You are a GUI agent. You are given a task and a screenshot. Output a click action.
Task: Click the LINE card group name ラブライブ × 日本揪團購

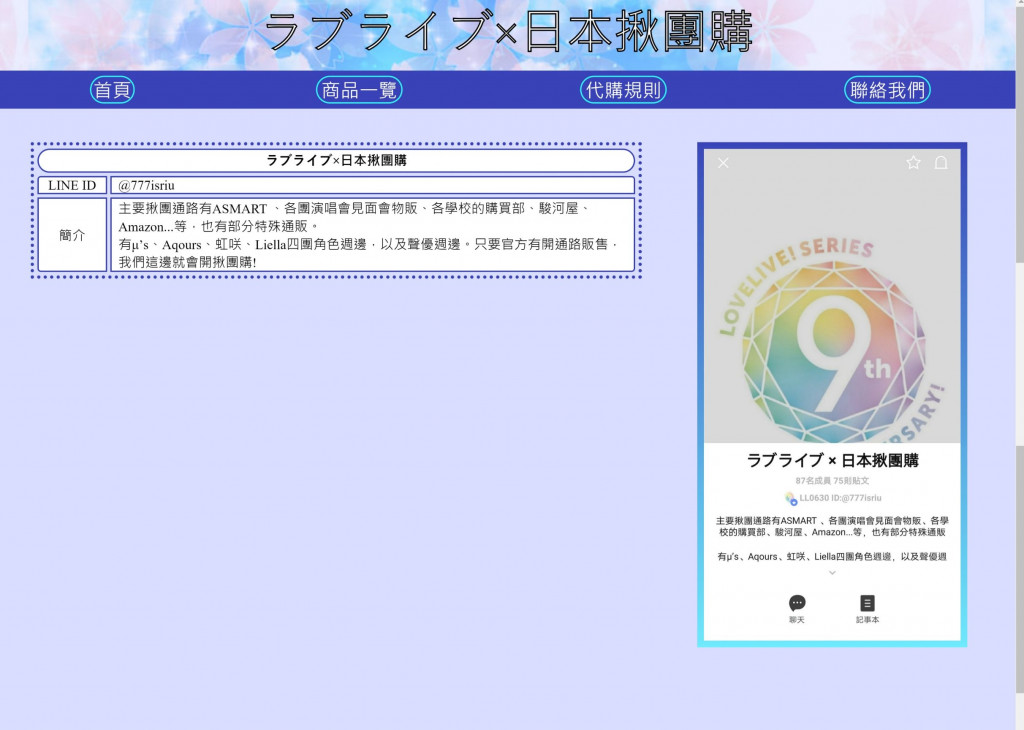tap(832, 461)
